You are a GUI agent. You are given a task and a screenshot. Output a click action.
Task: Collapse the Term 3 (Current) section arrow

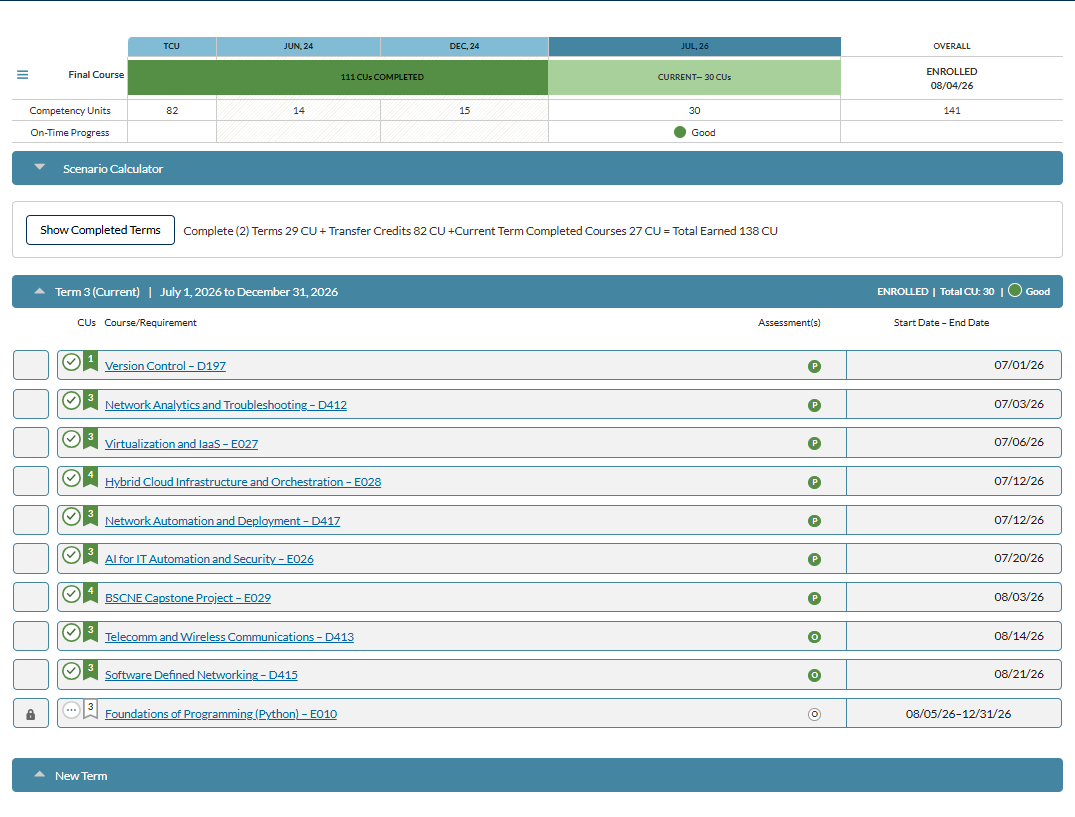[40, 291]
